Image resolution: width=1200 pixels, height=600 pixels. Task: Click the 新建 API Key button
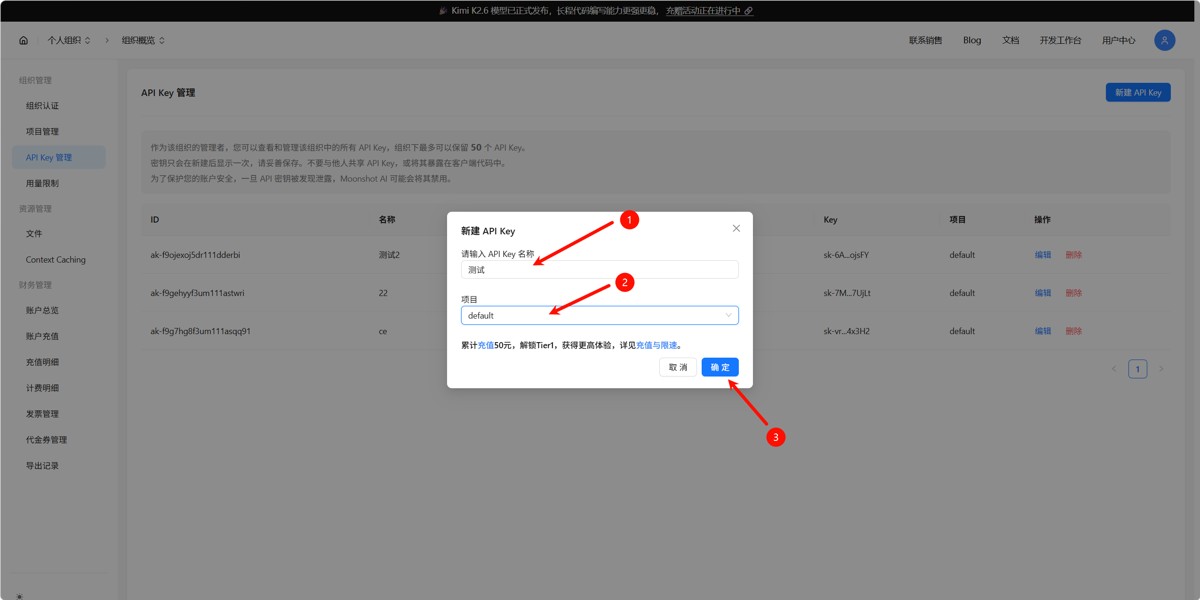(1138, 92)
